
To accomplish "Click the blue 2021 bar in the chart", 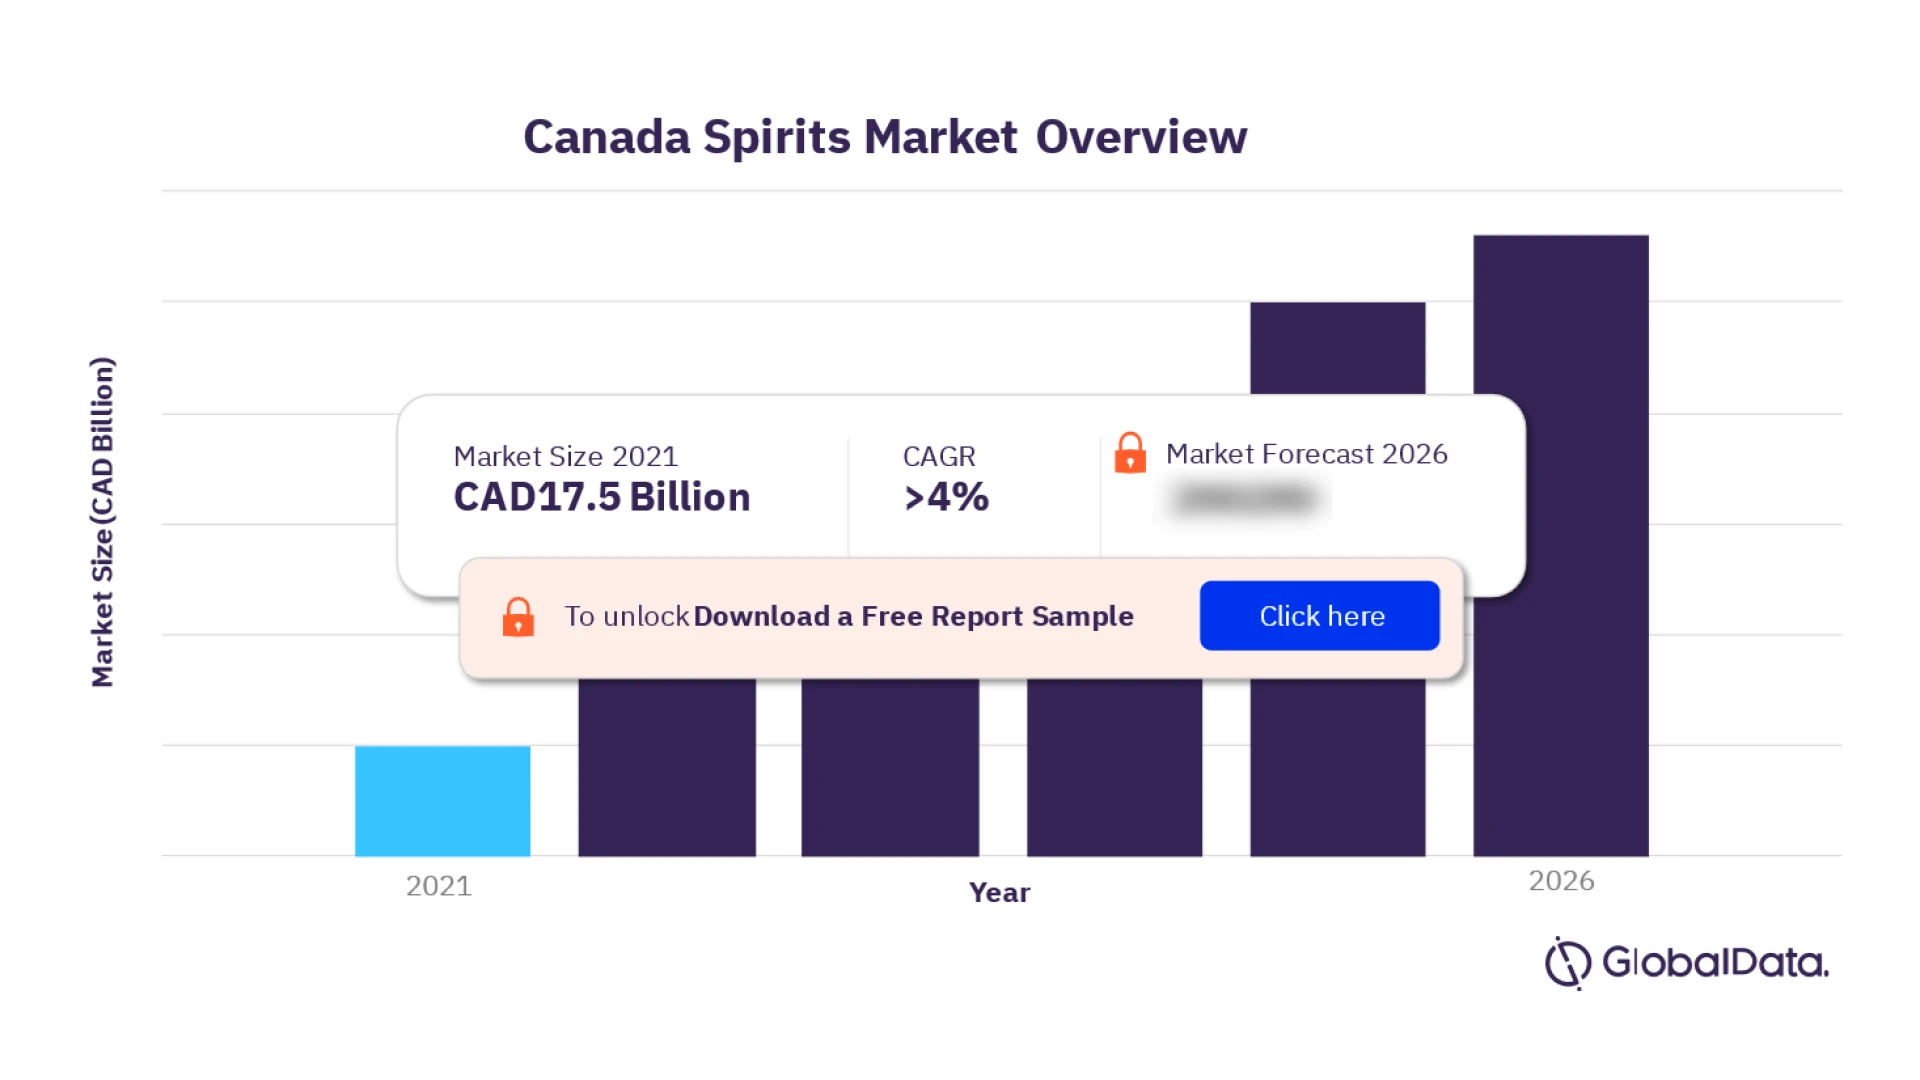I will tap(443, 800).
